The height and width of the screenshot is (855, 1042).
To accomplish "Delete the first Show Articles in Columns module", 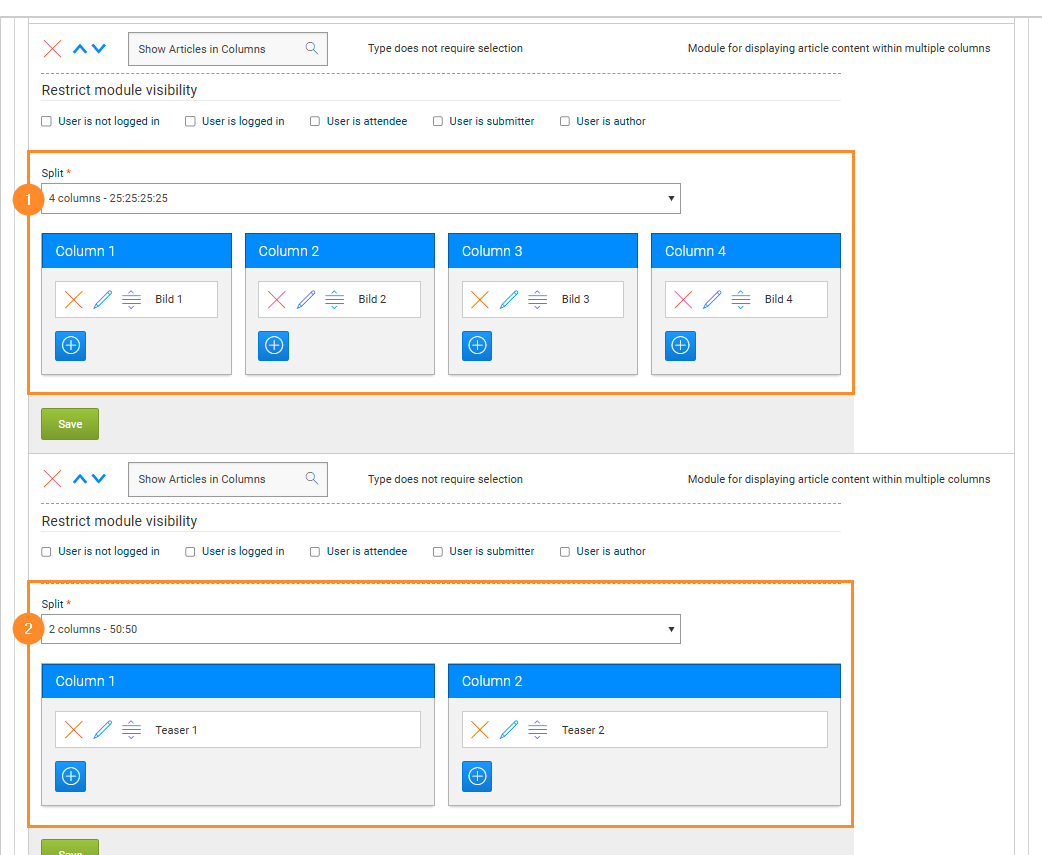I will click(52, 48).
